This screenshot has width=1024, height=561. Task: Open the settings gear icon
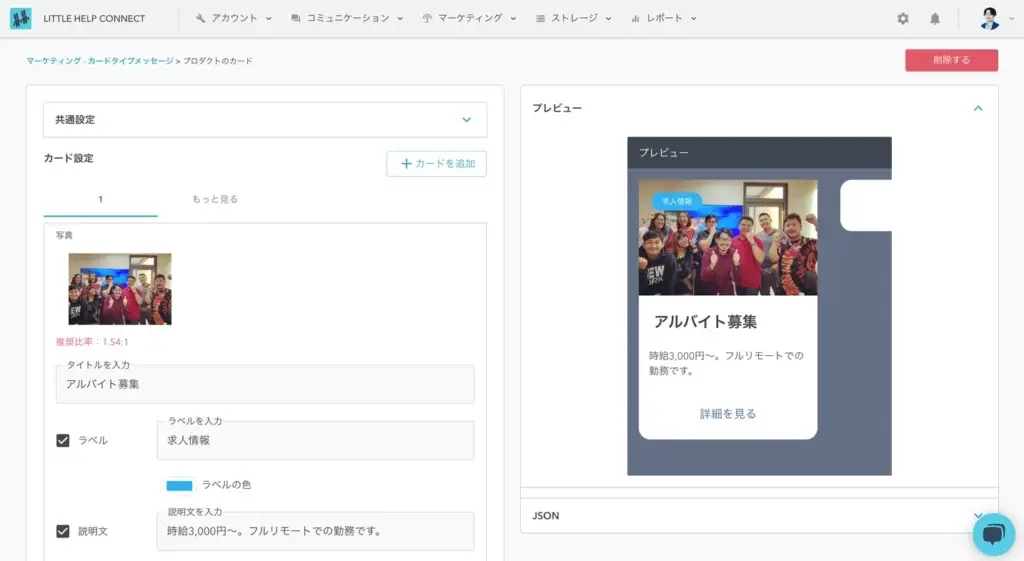coord(903,18)
